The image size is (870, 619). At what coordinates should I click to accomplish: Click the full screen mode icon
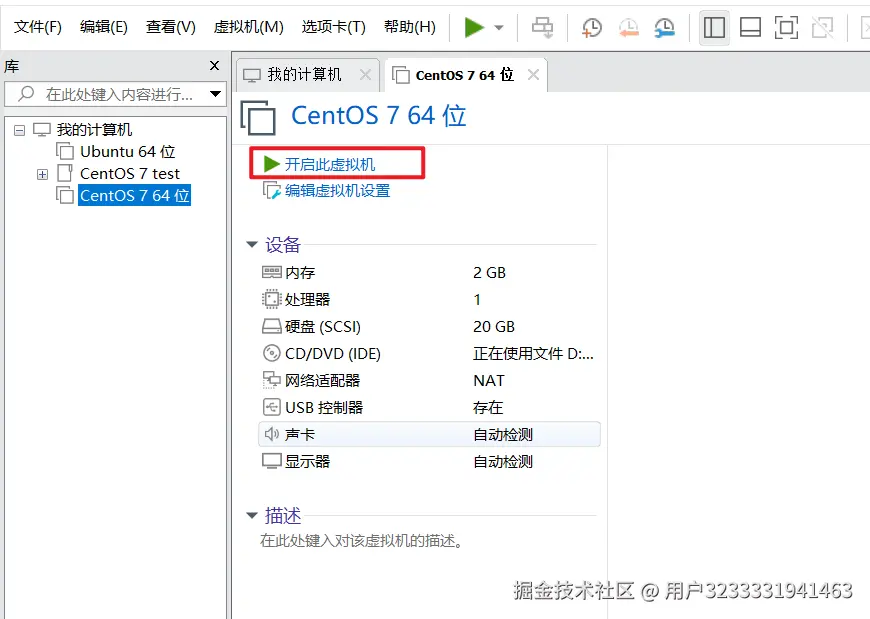pyautogui.click(x=786, y=27)
